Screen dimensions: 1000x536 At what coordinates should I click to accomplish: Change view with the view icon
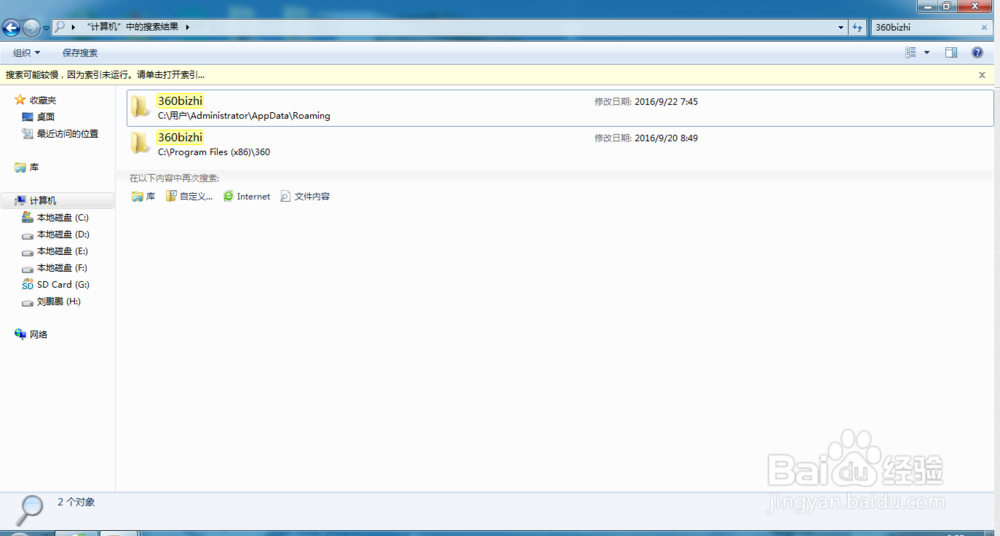point(910,52)
